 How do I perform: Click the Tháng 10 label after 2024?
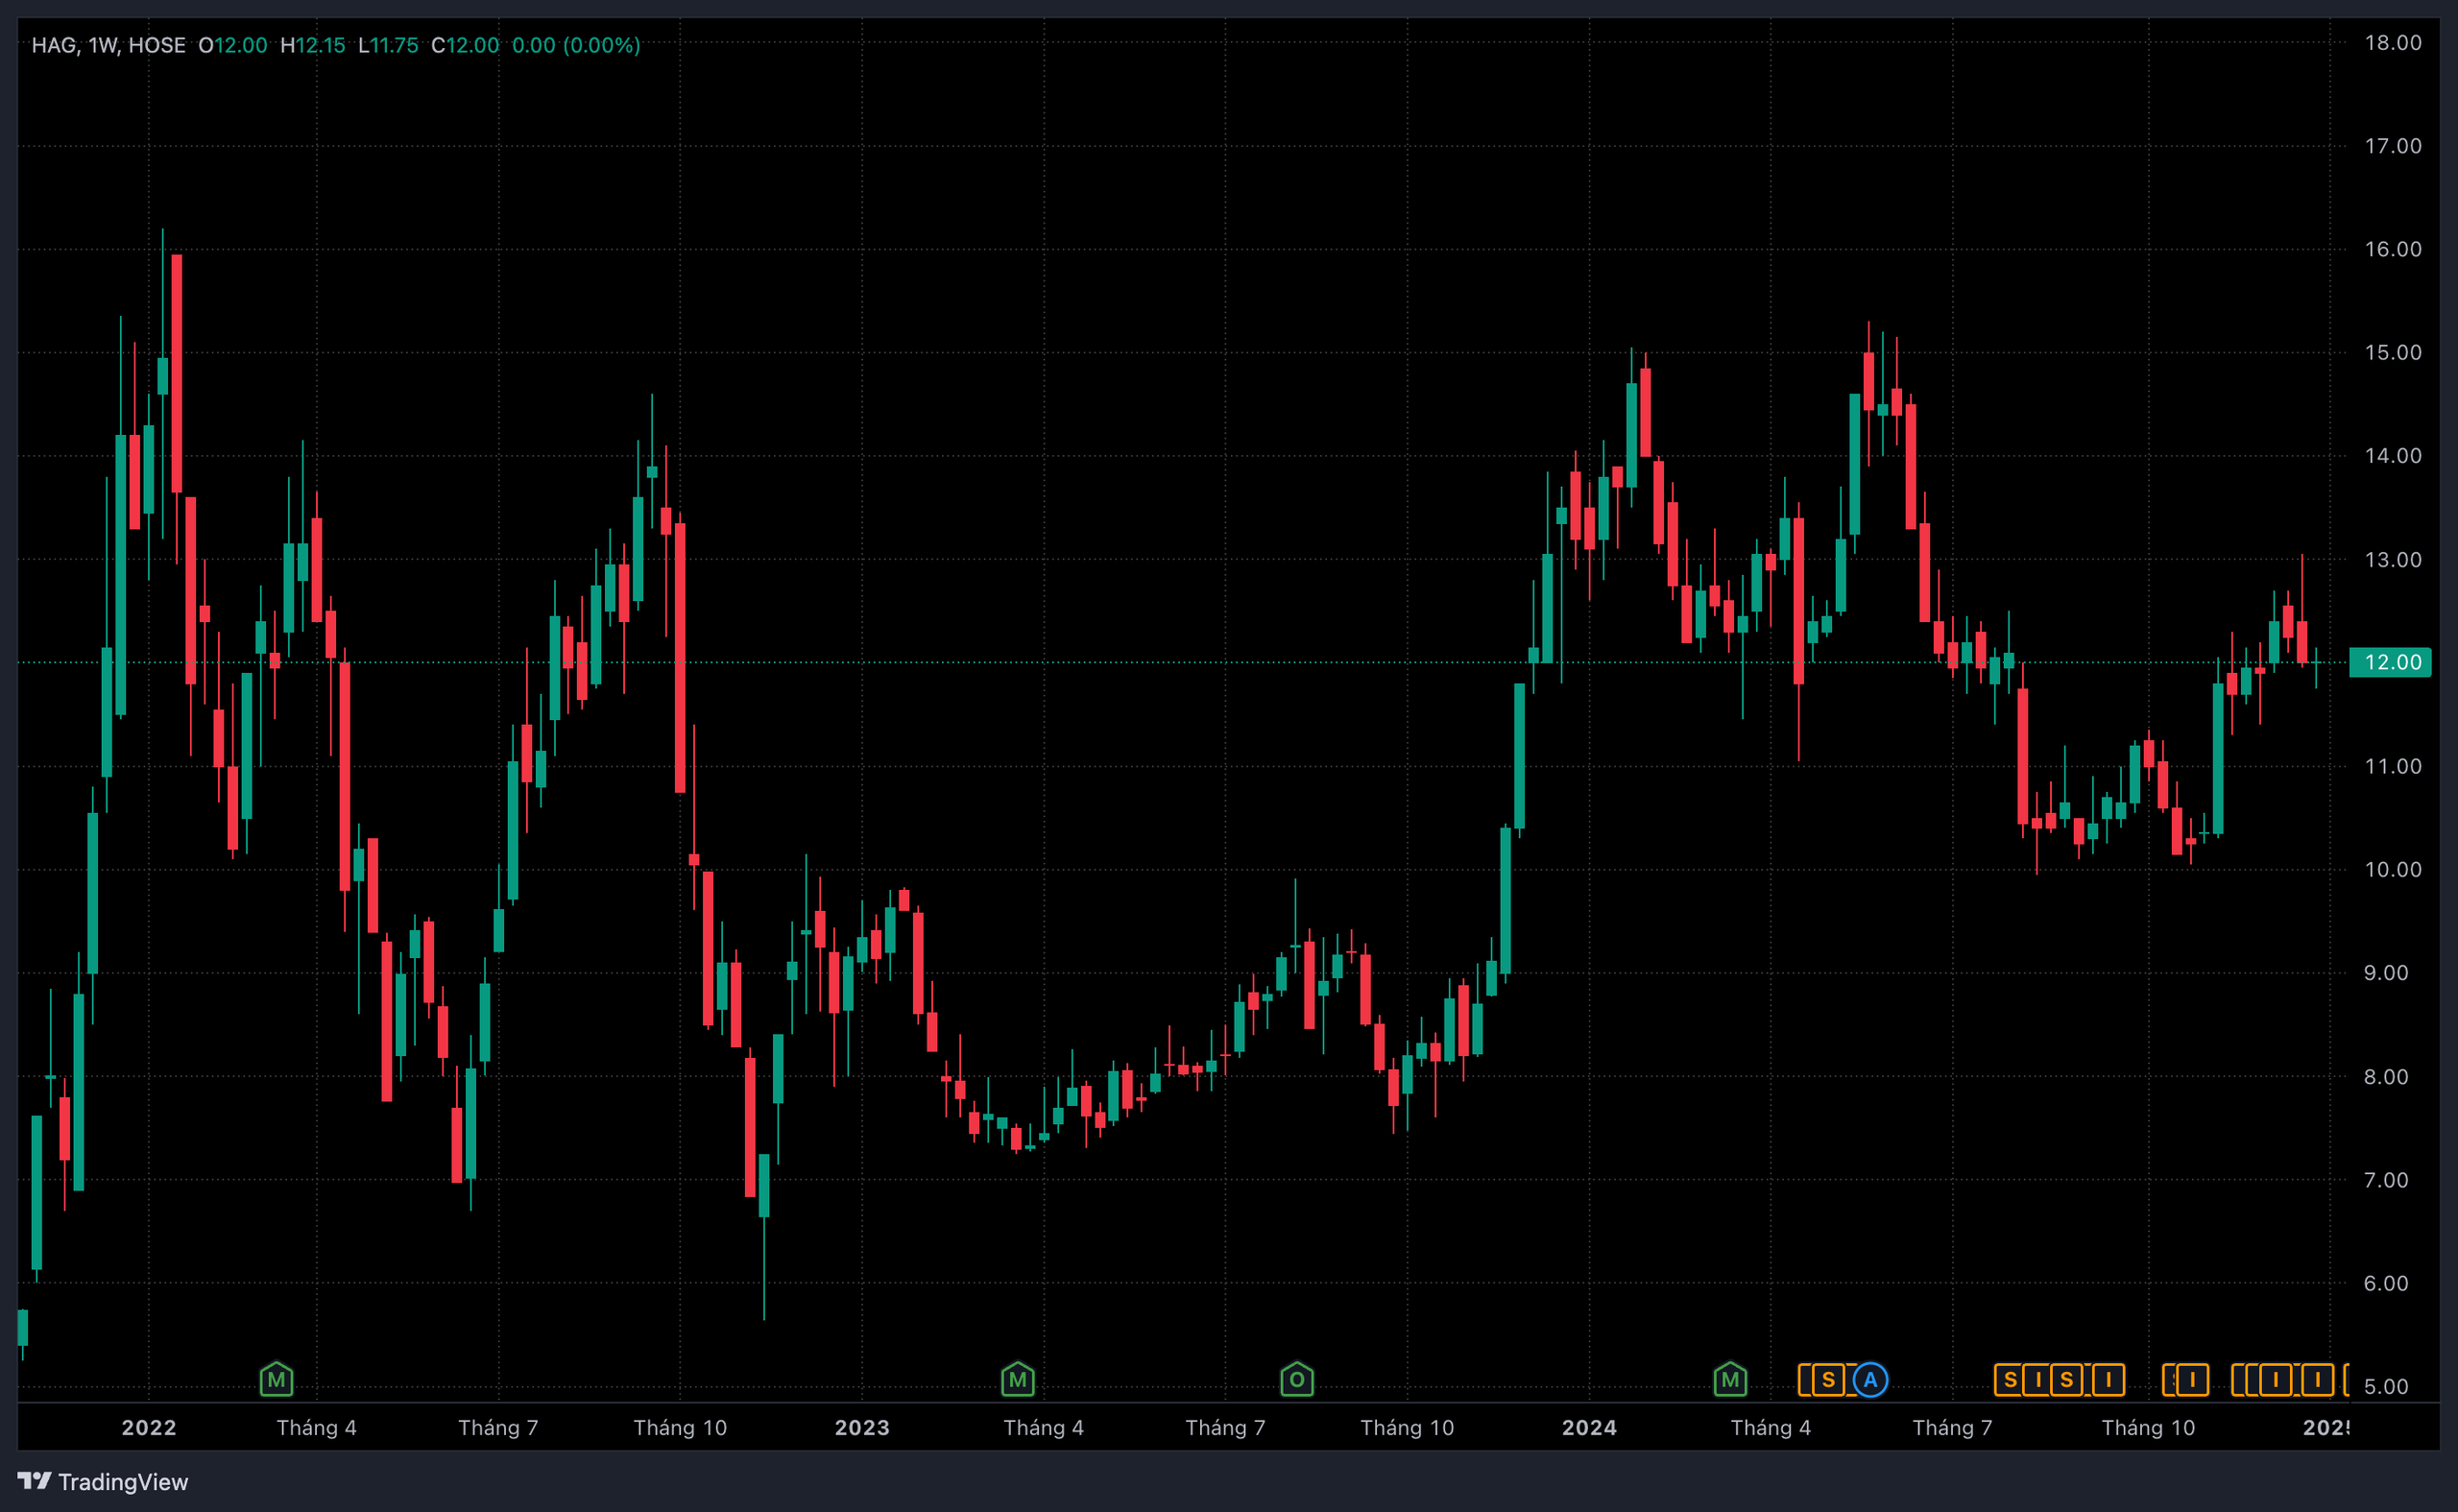tap(2148, 1427)
